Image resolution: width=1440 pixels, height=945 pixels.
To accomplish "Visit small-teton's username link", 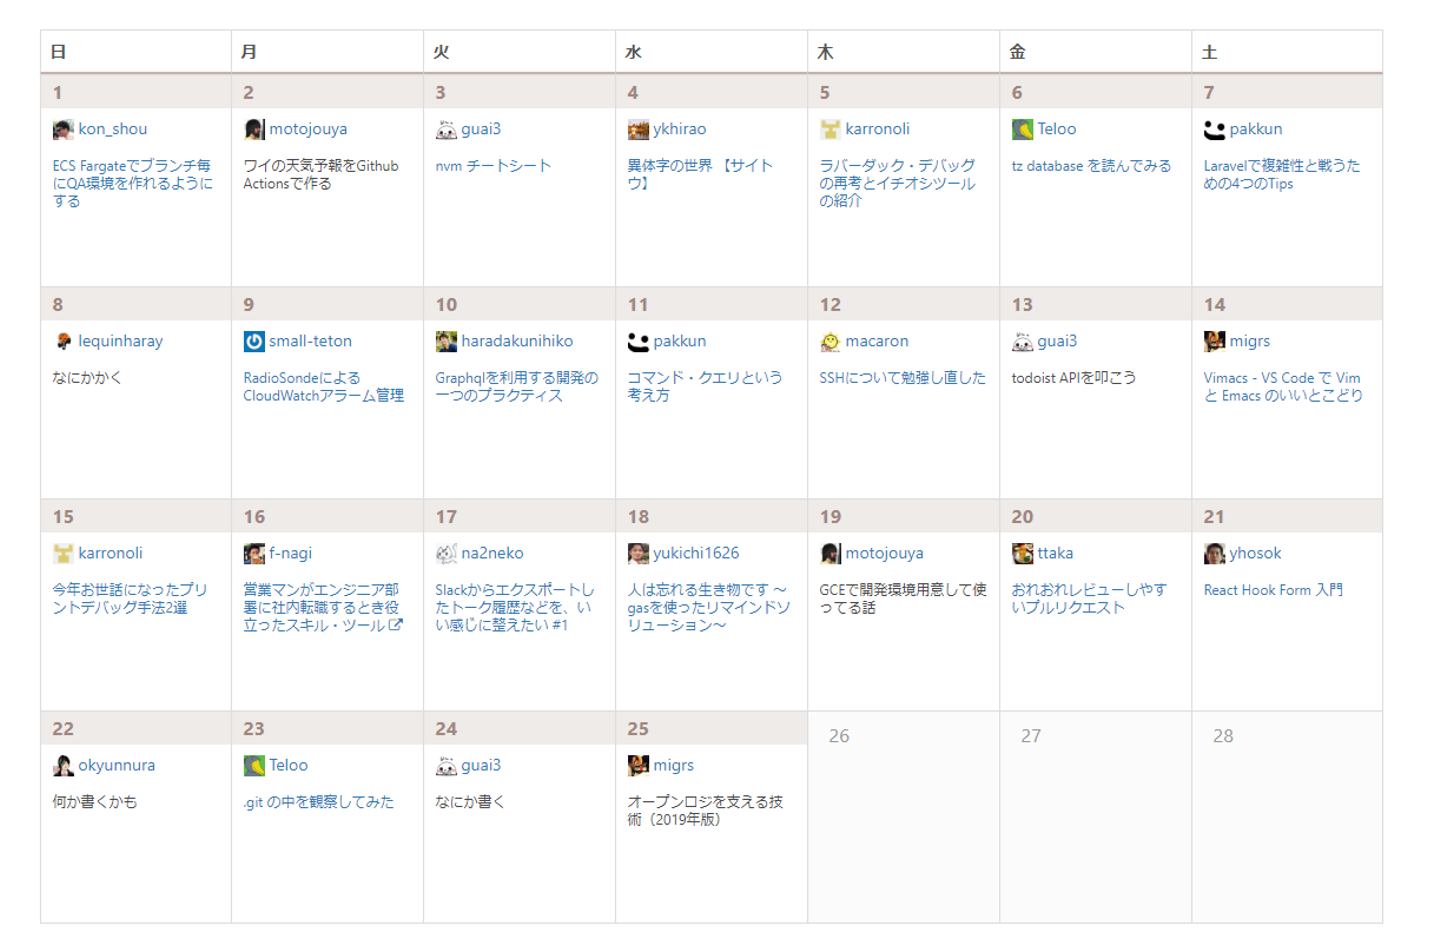I will [310, 341].
